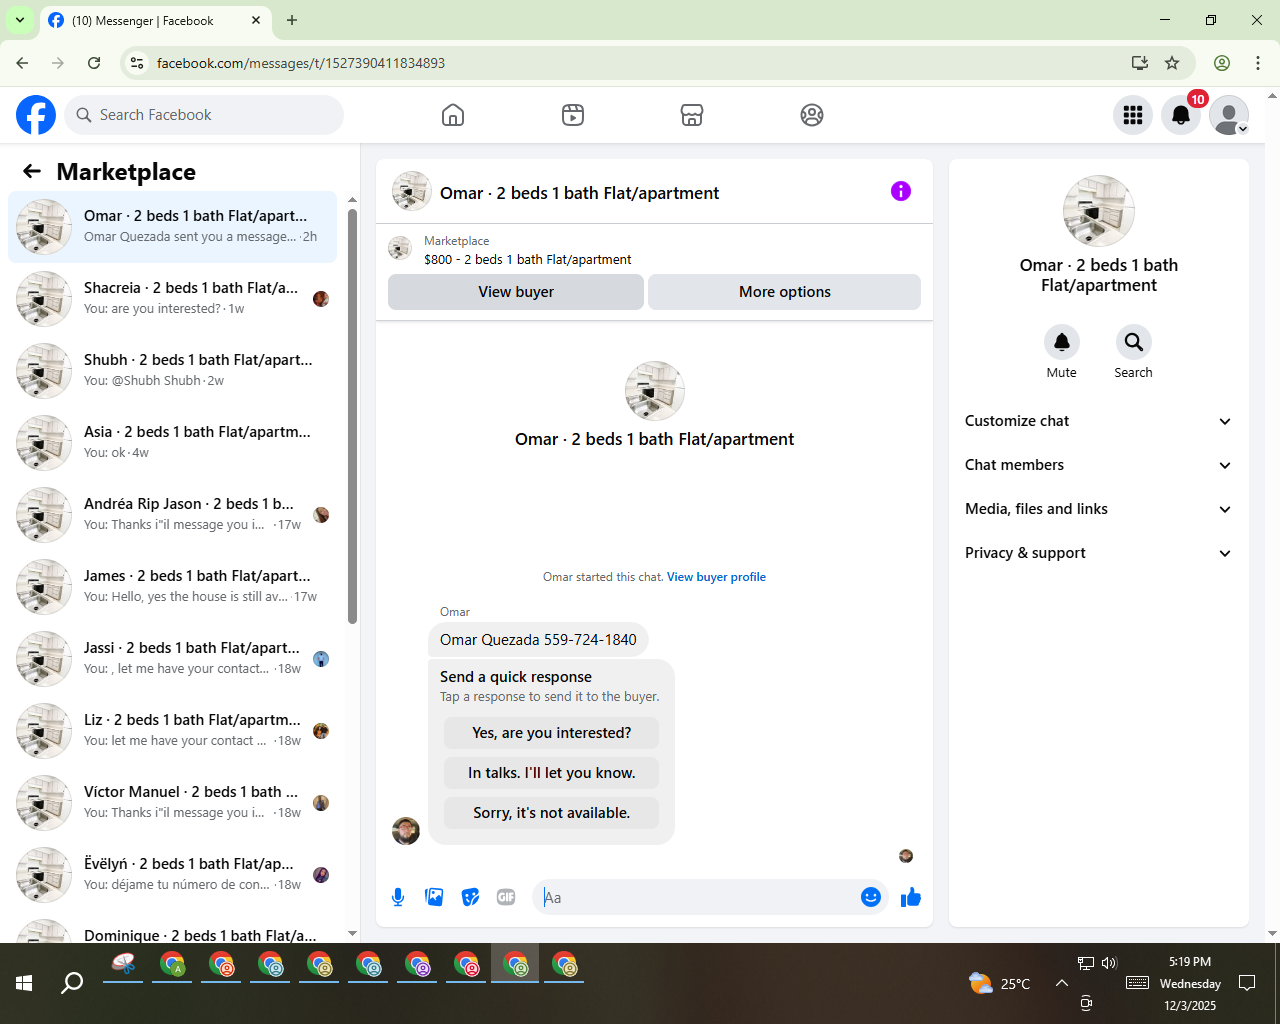Image resolution: width=1280 pixels, height=1024 pixels.
Task: Adjust volume from the speaker tray icon
Action: coord(1109,963)
